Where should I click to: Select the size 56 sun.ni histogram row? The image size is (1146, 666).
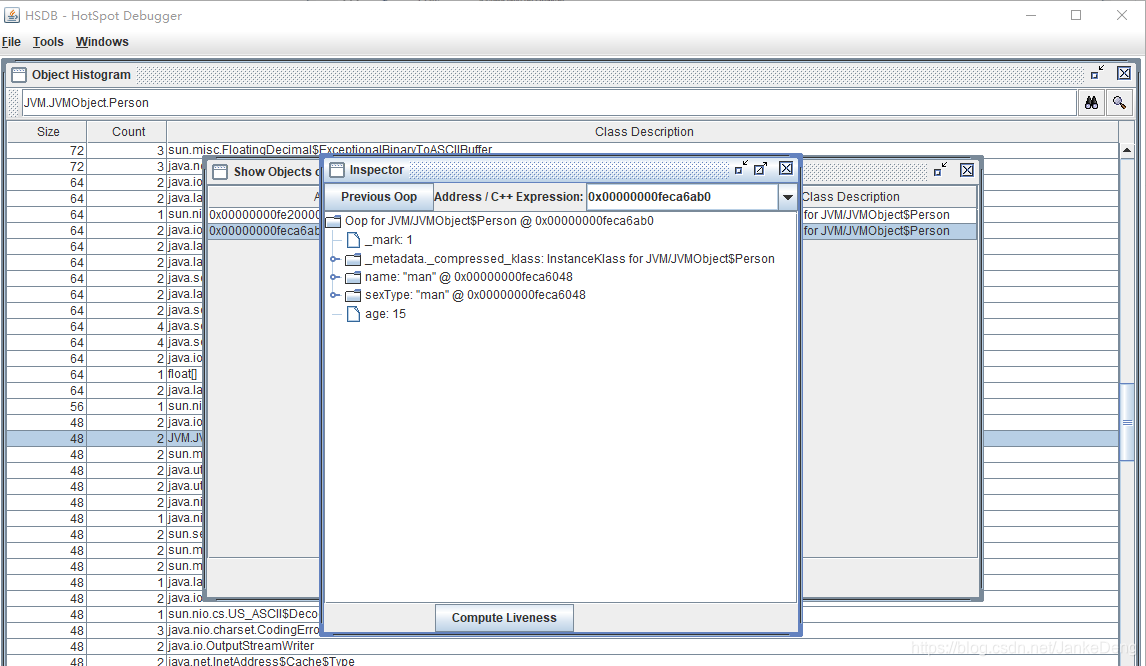click(x=105, y=406)
